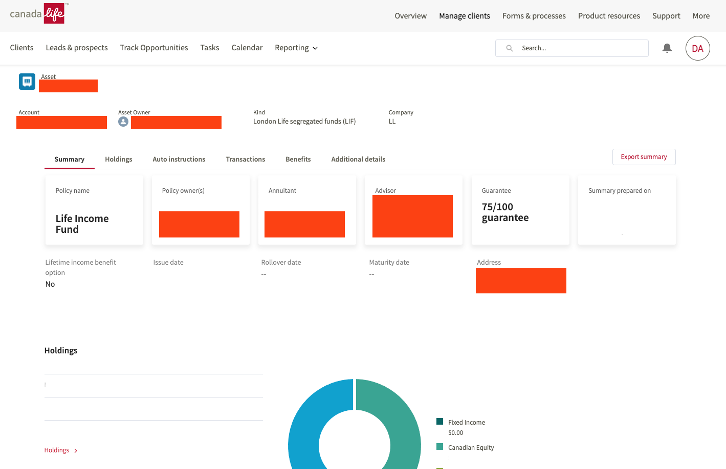
Task: Click London Life segregated funds (LIF) text
Action: coord(305,121)
